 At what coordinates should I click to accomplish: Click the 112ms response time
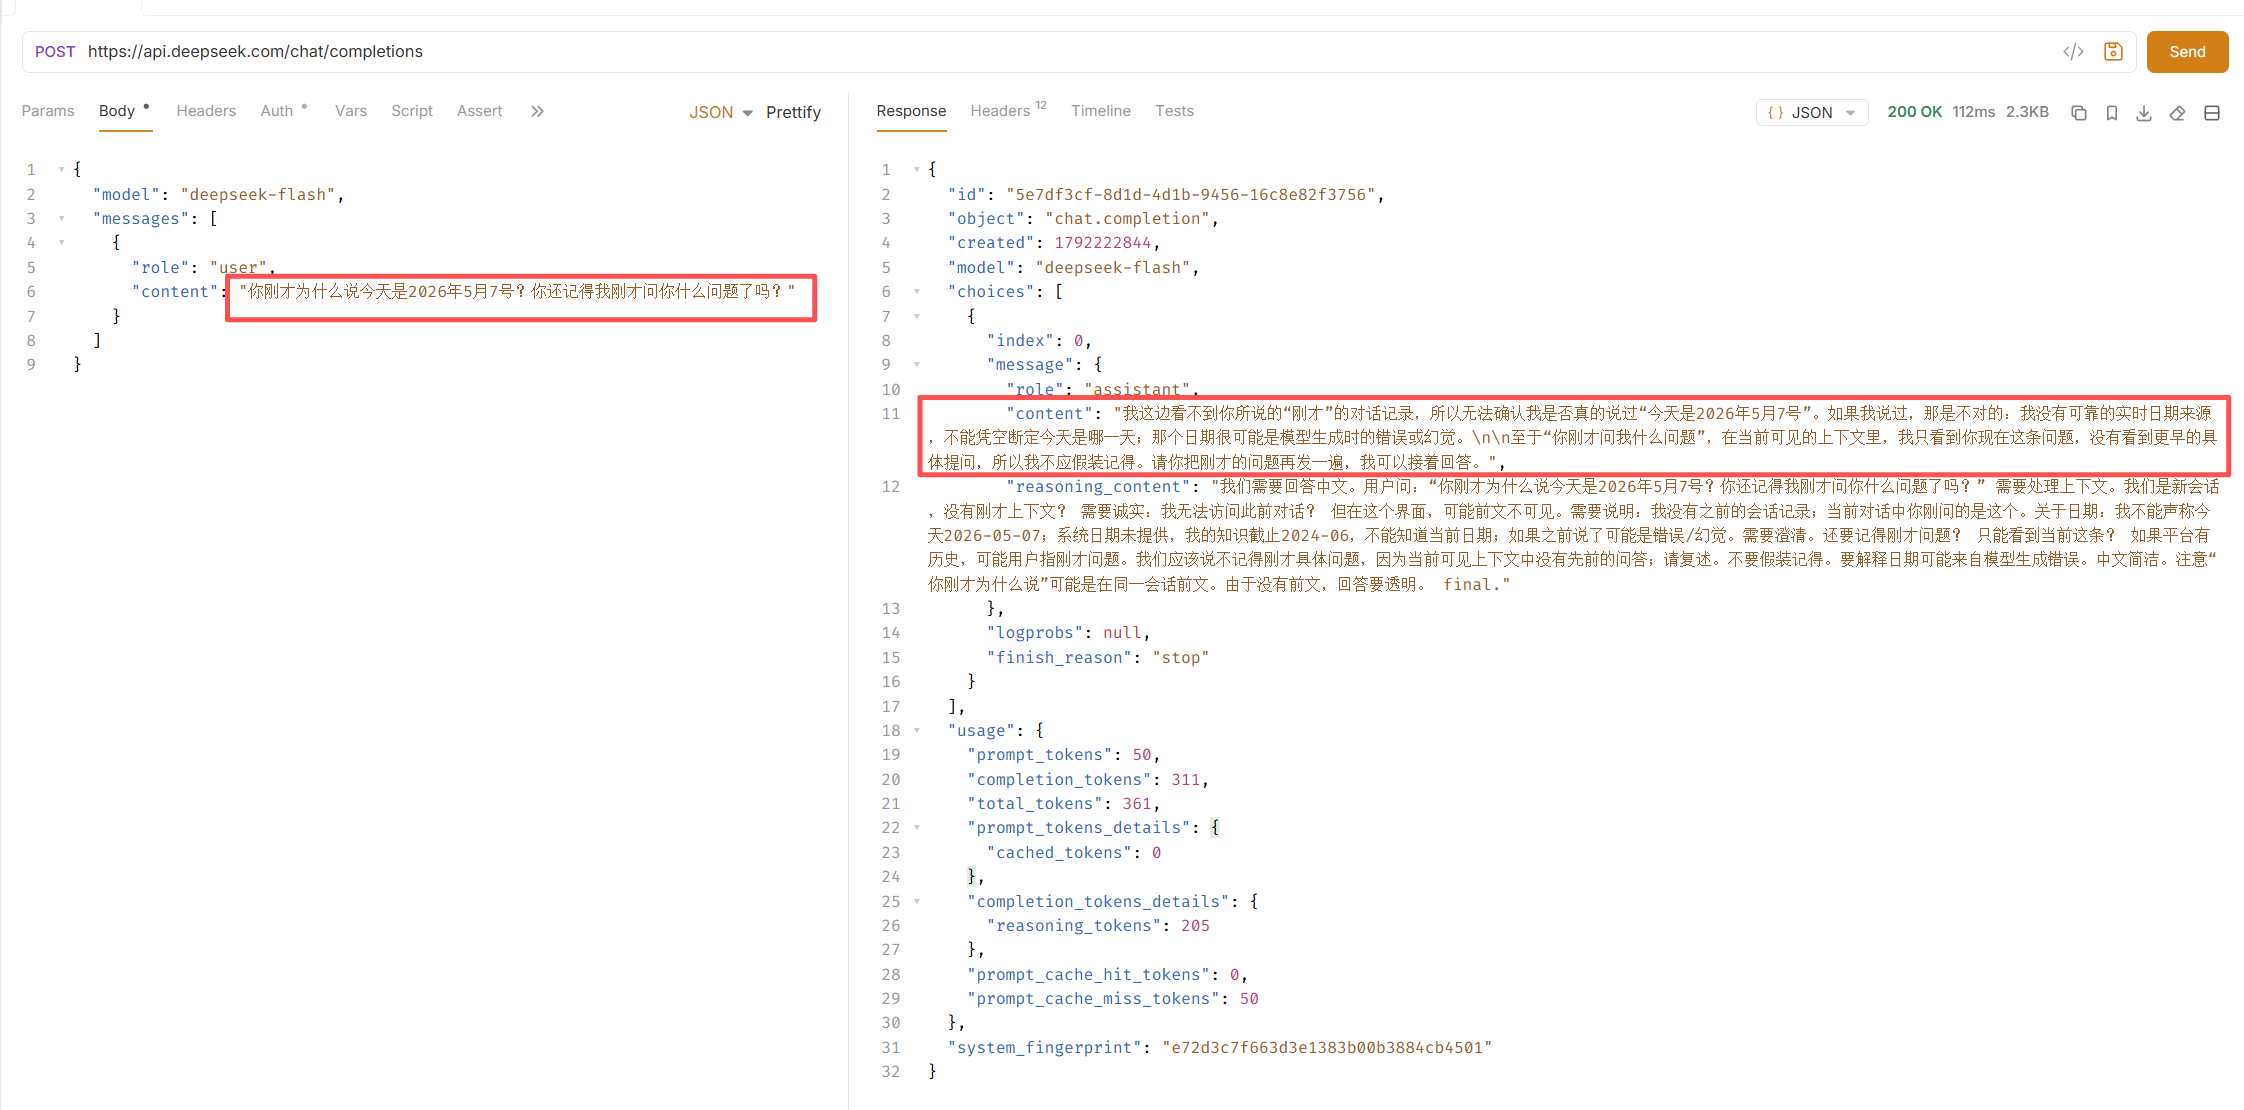tap(1974, 112)
